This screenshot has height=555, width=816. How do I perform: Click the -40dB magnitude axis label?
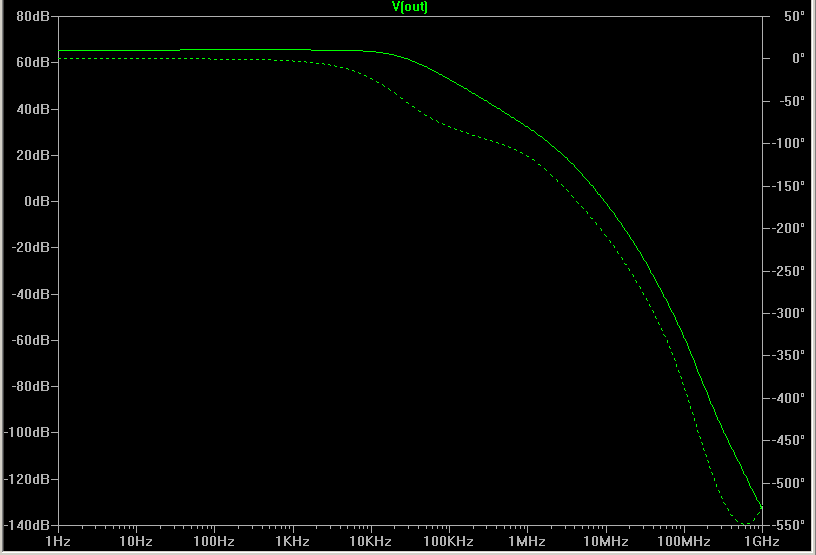[x=31, y=294]
